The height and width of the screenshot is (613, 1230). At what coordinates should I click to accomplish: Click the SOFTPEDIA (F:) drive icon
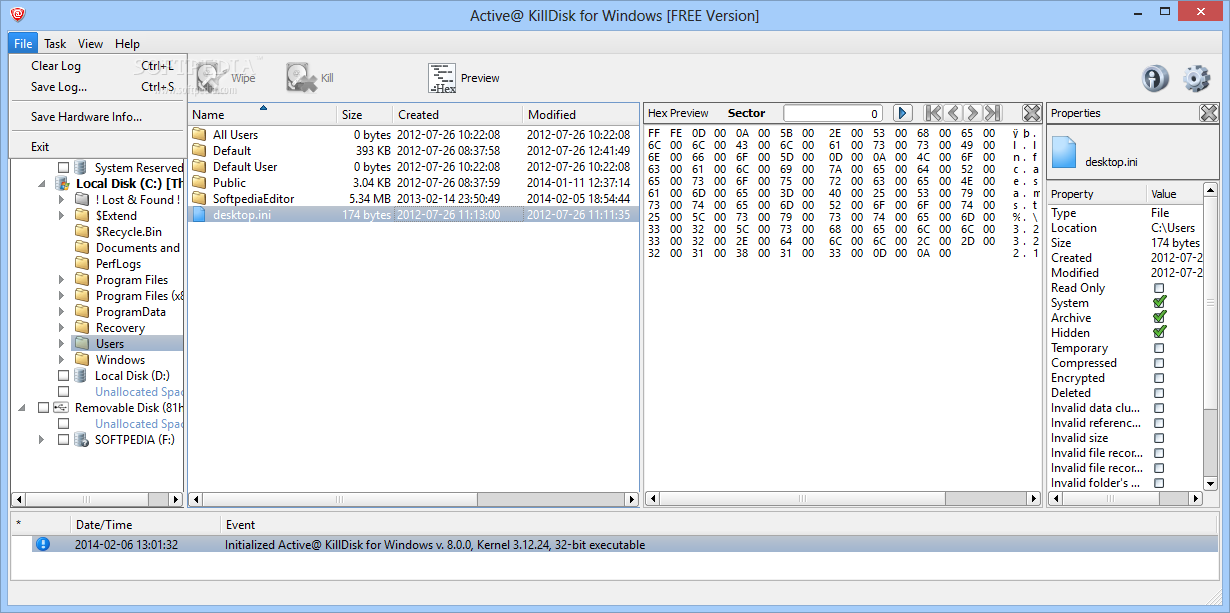click(81, 439)
